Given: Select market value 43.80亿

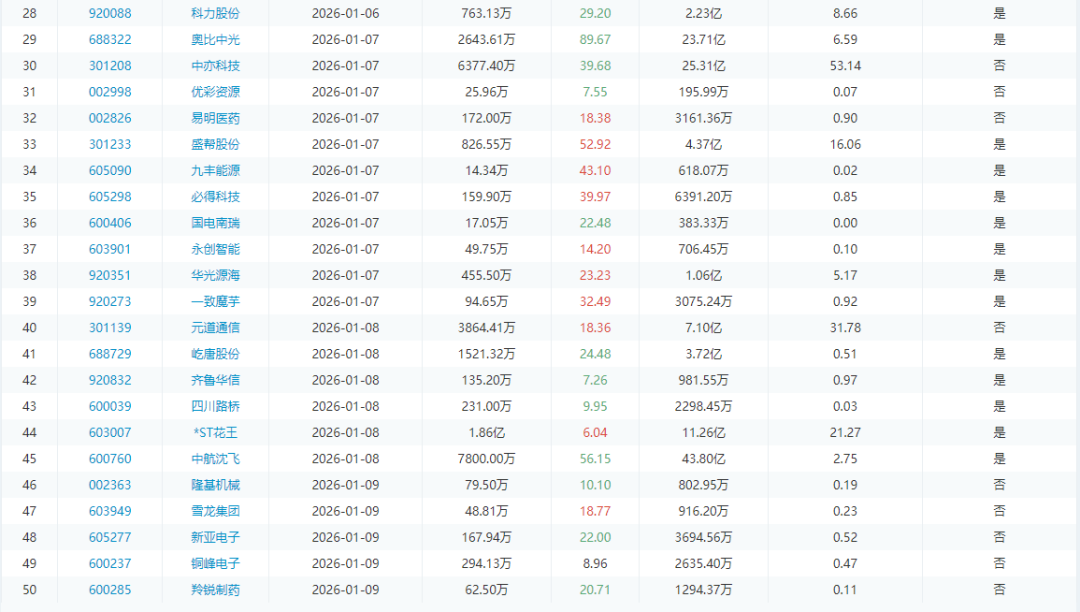Looking at the screenshot, I should pyautogui.click(x=703, y=458).
